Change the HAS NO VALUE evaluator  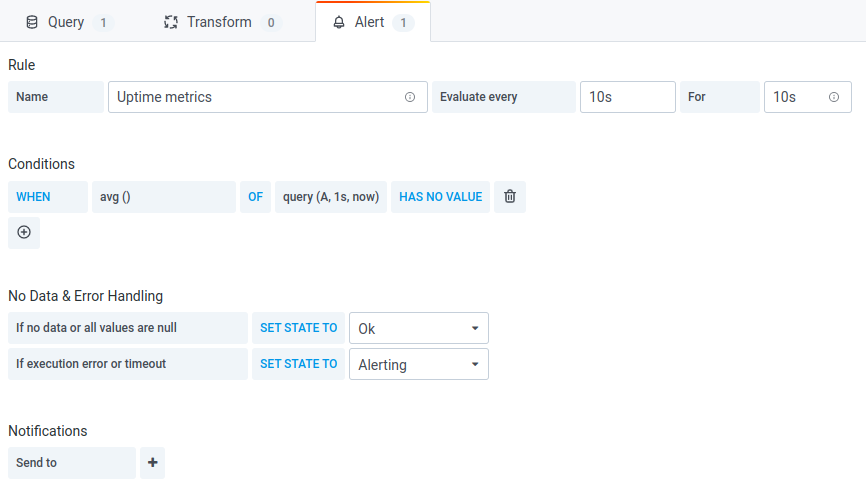[x=440, y=197]
